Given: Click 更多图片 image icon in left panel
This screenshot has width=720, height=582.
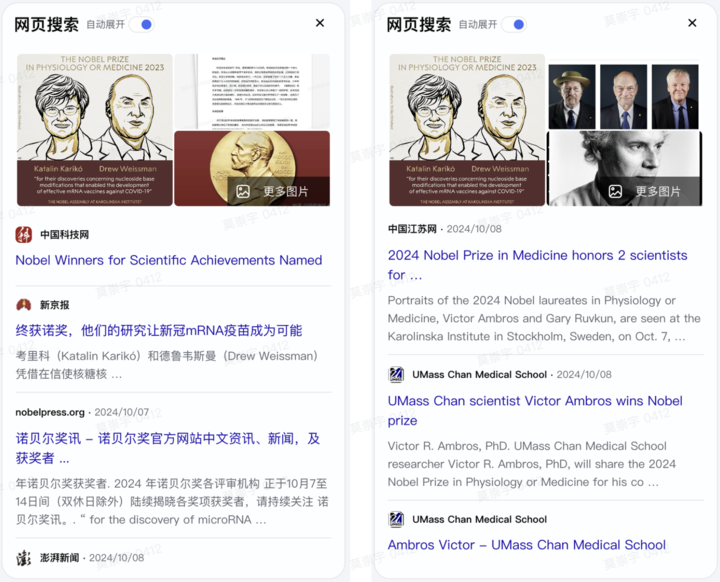Looking at the screenshot, I should click(243, 192).
